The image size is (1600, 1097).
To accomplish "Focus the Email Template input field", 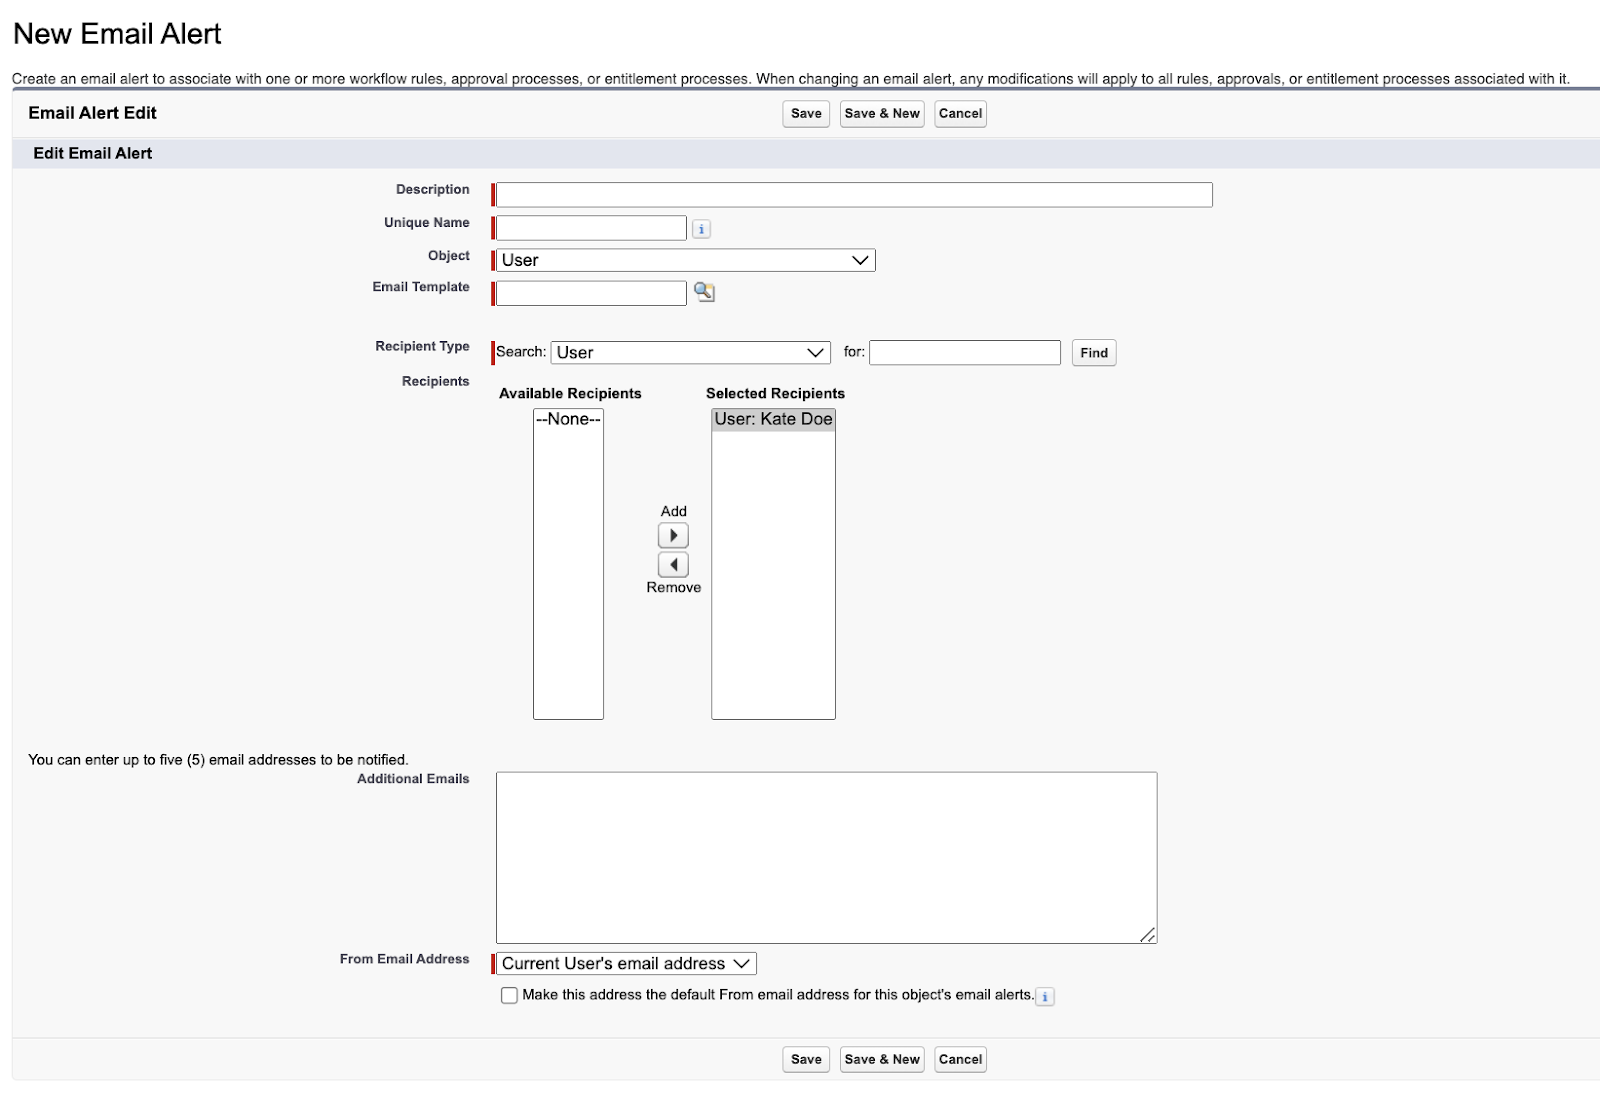I will pyautogui.click(x=592, y=293).
